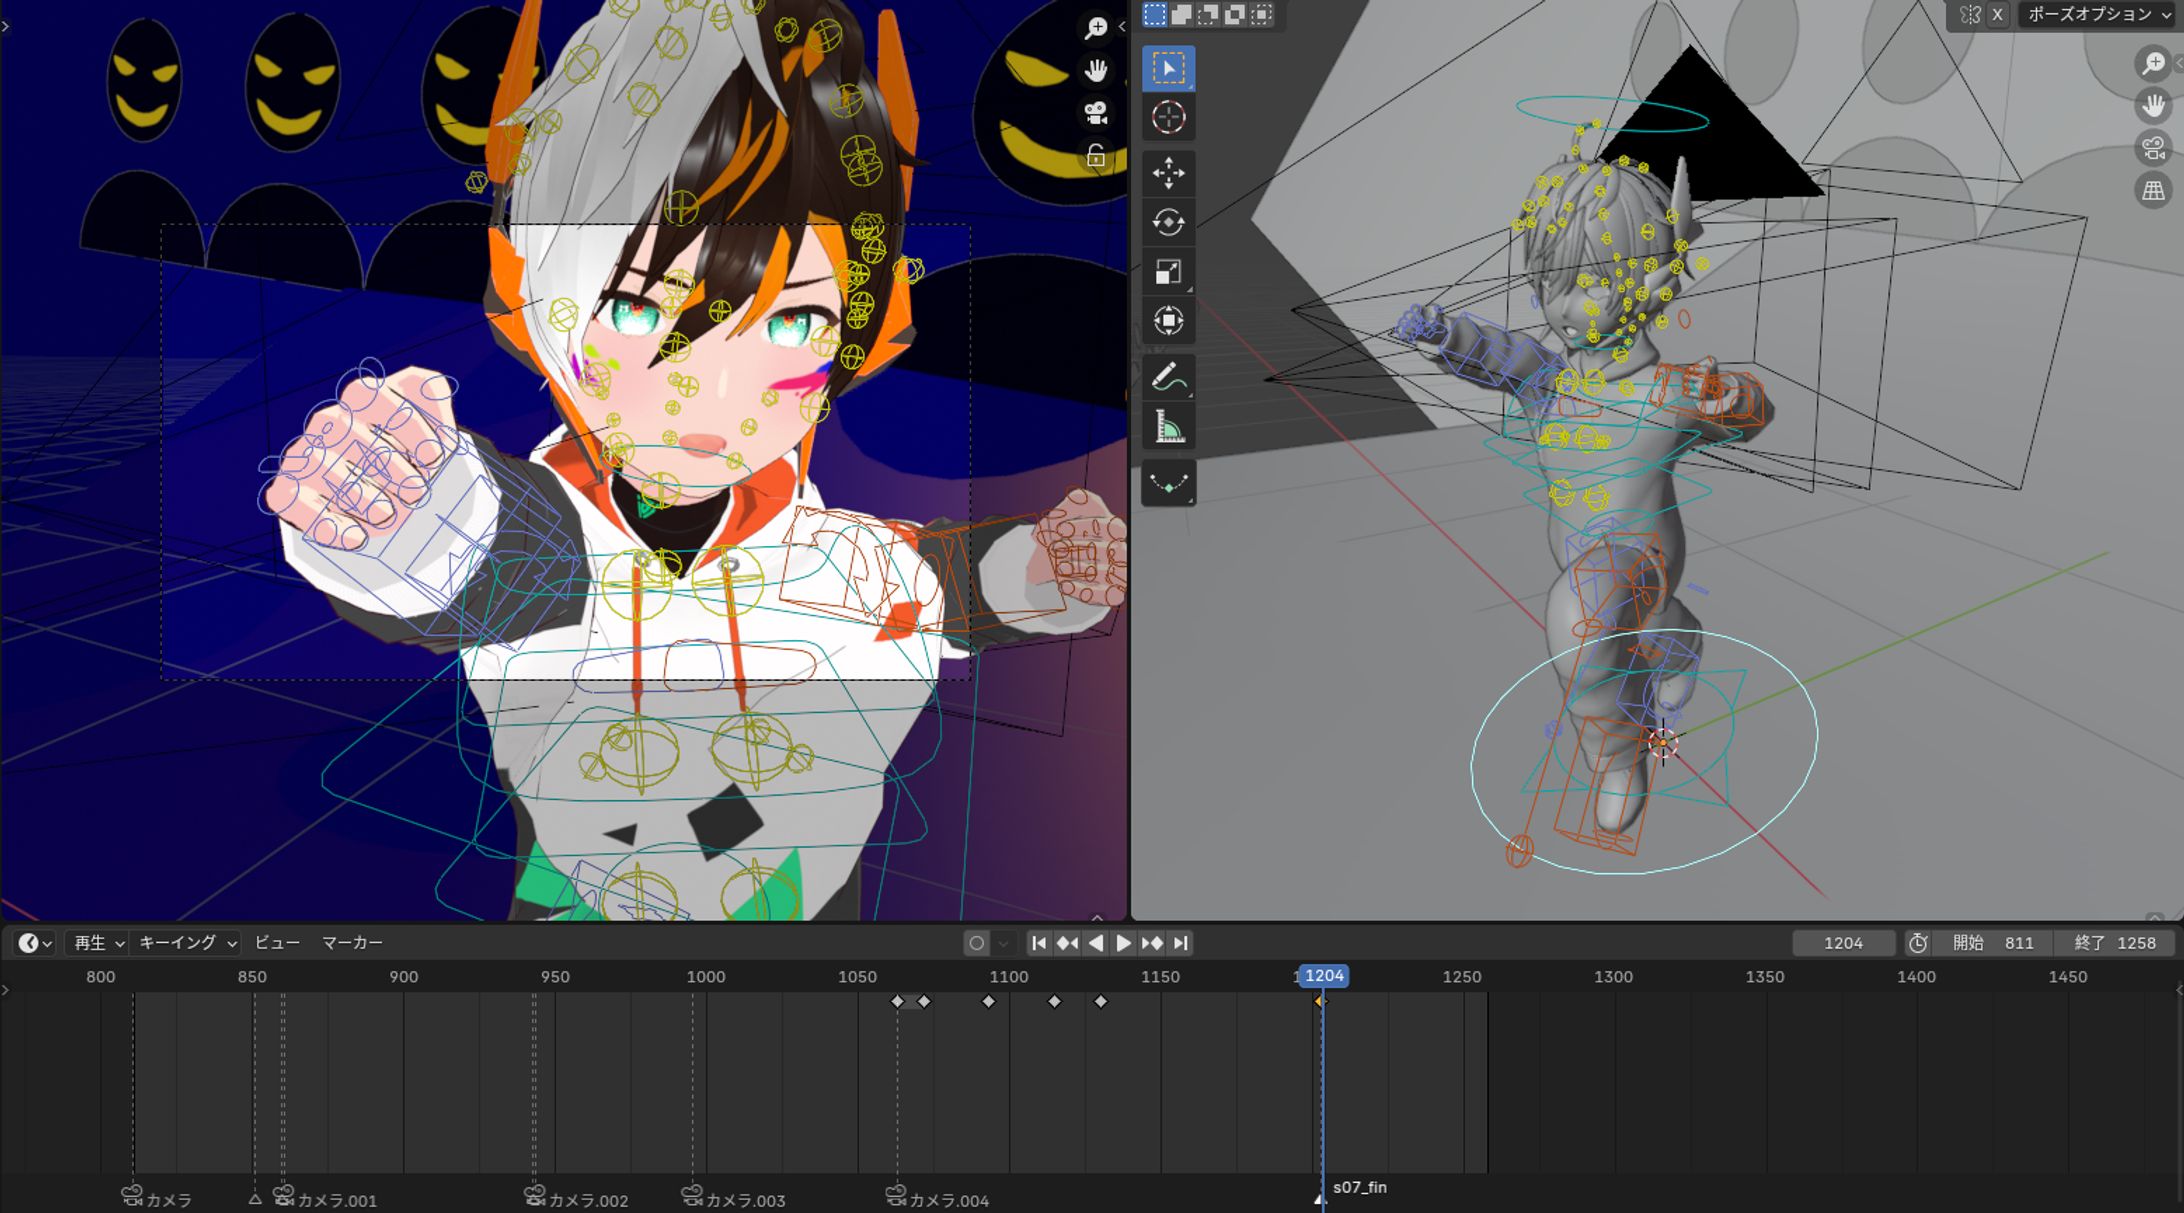Click the current frame field 1204
This screenshot has width=2184, height=1213.
pyautogui.click(x=1843, y=943)
